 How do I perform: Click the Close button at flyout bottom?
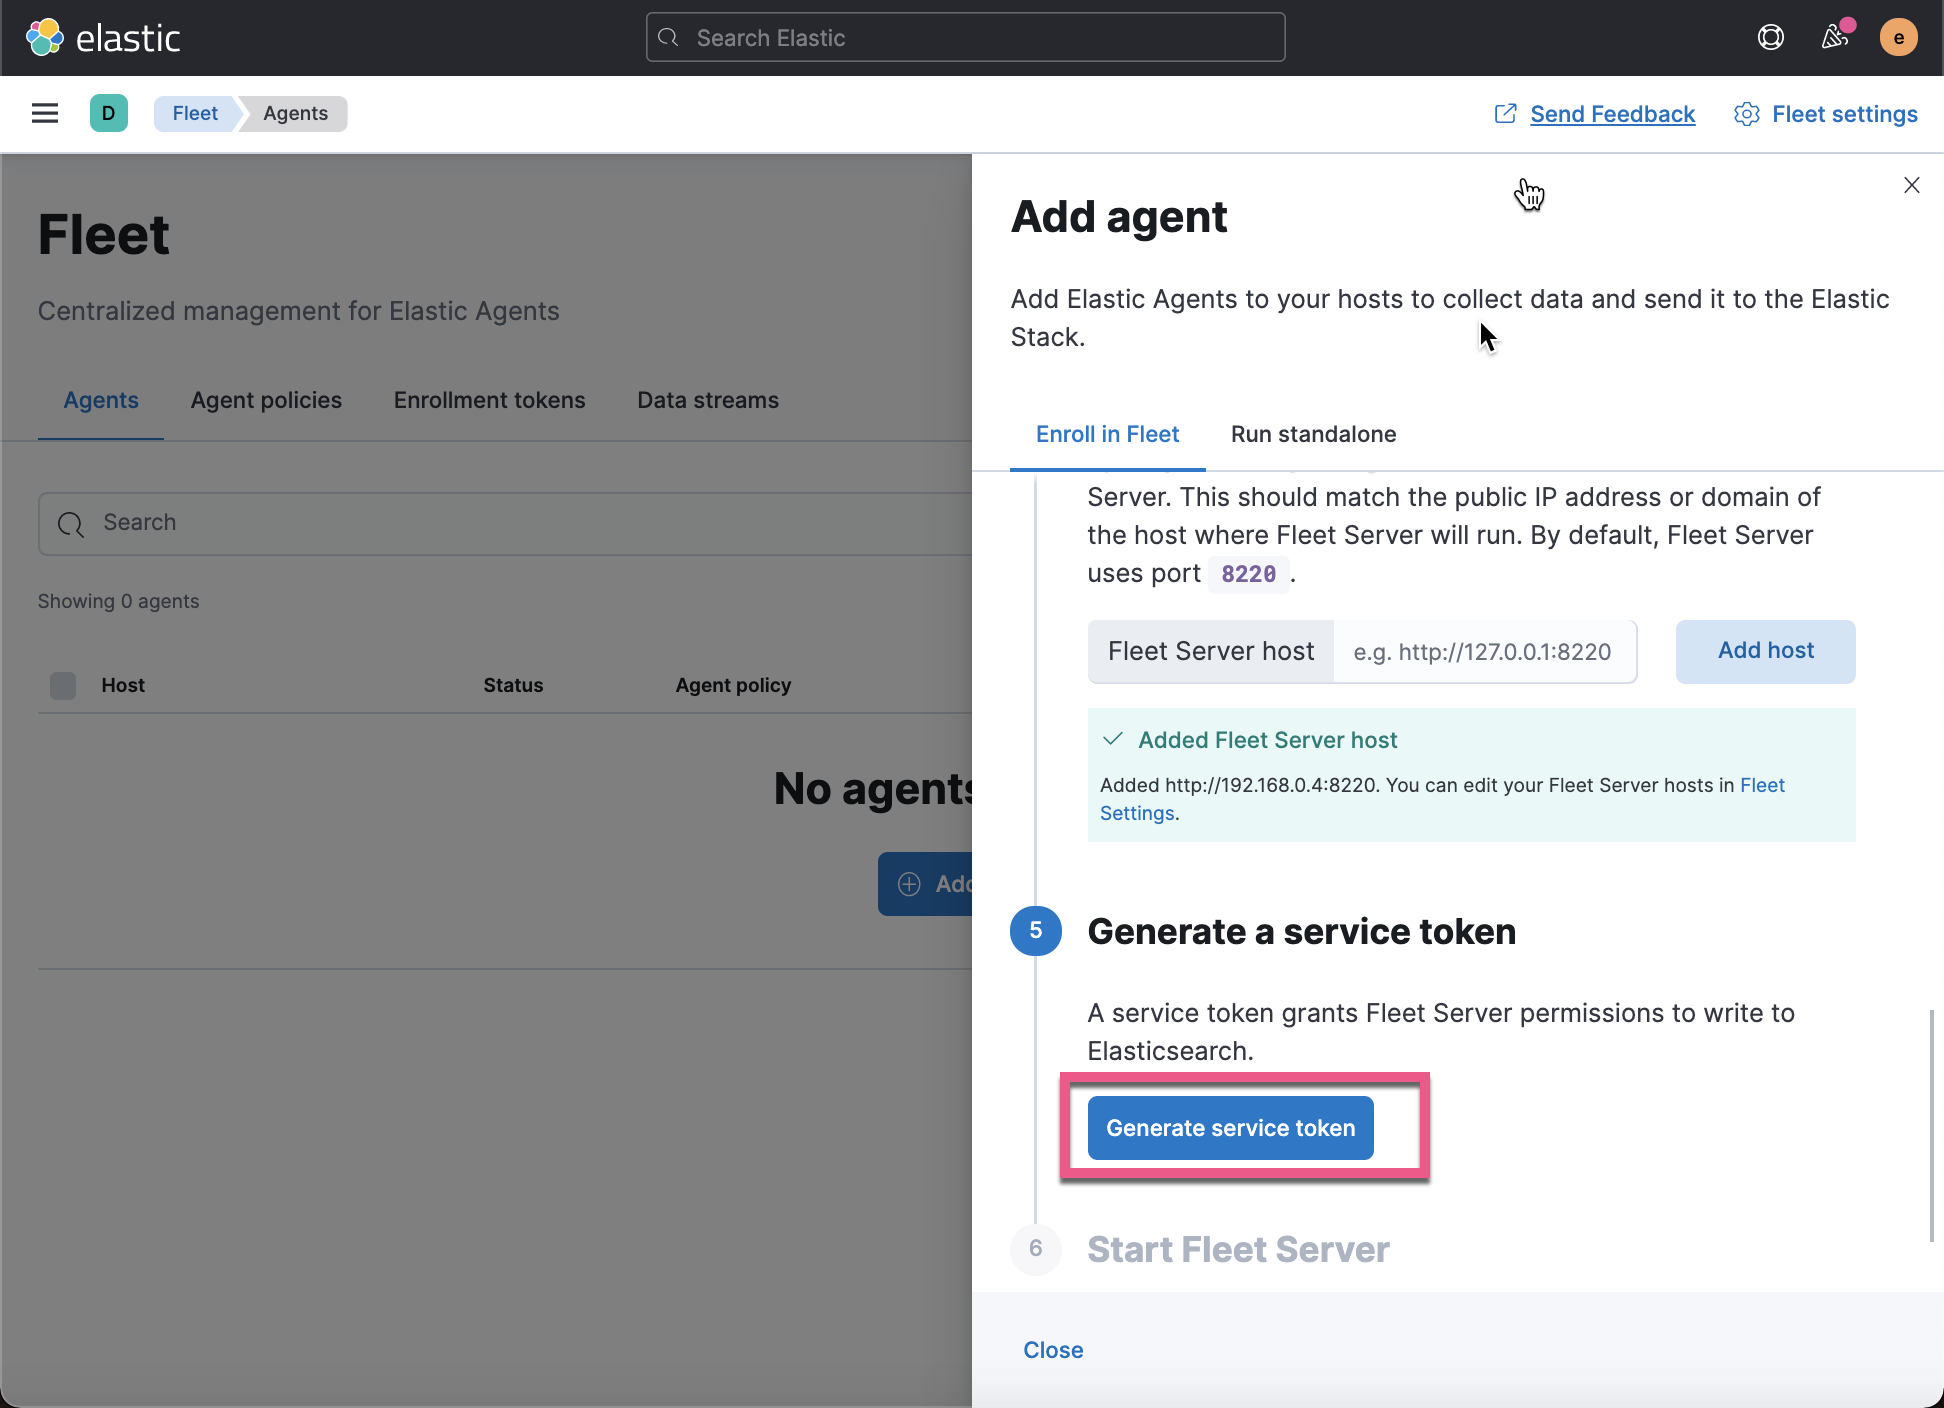1053,1350
